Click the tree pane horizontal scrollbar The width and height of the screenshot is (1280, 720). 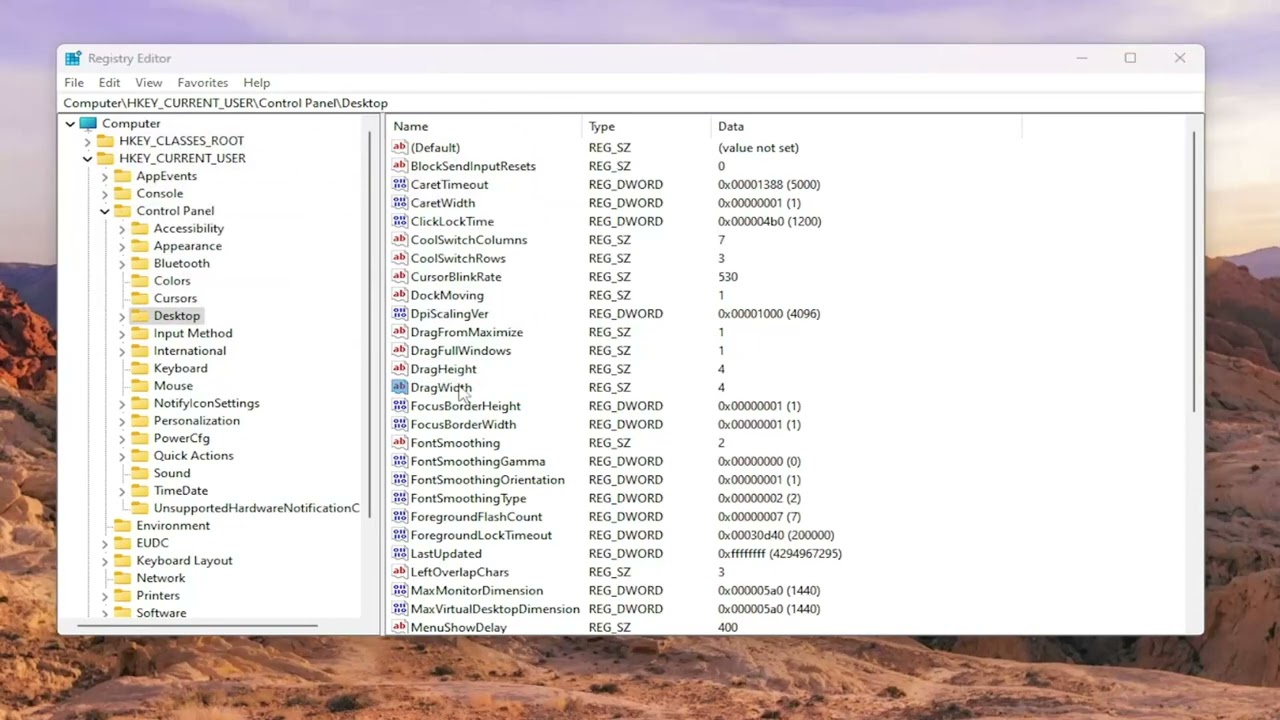point(198,626)
